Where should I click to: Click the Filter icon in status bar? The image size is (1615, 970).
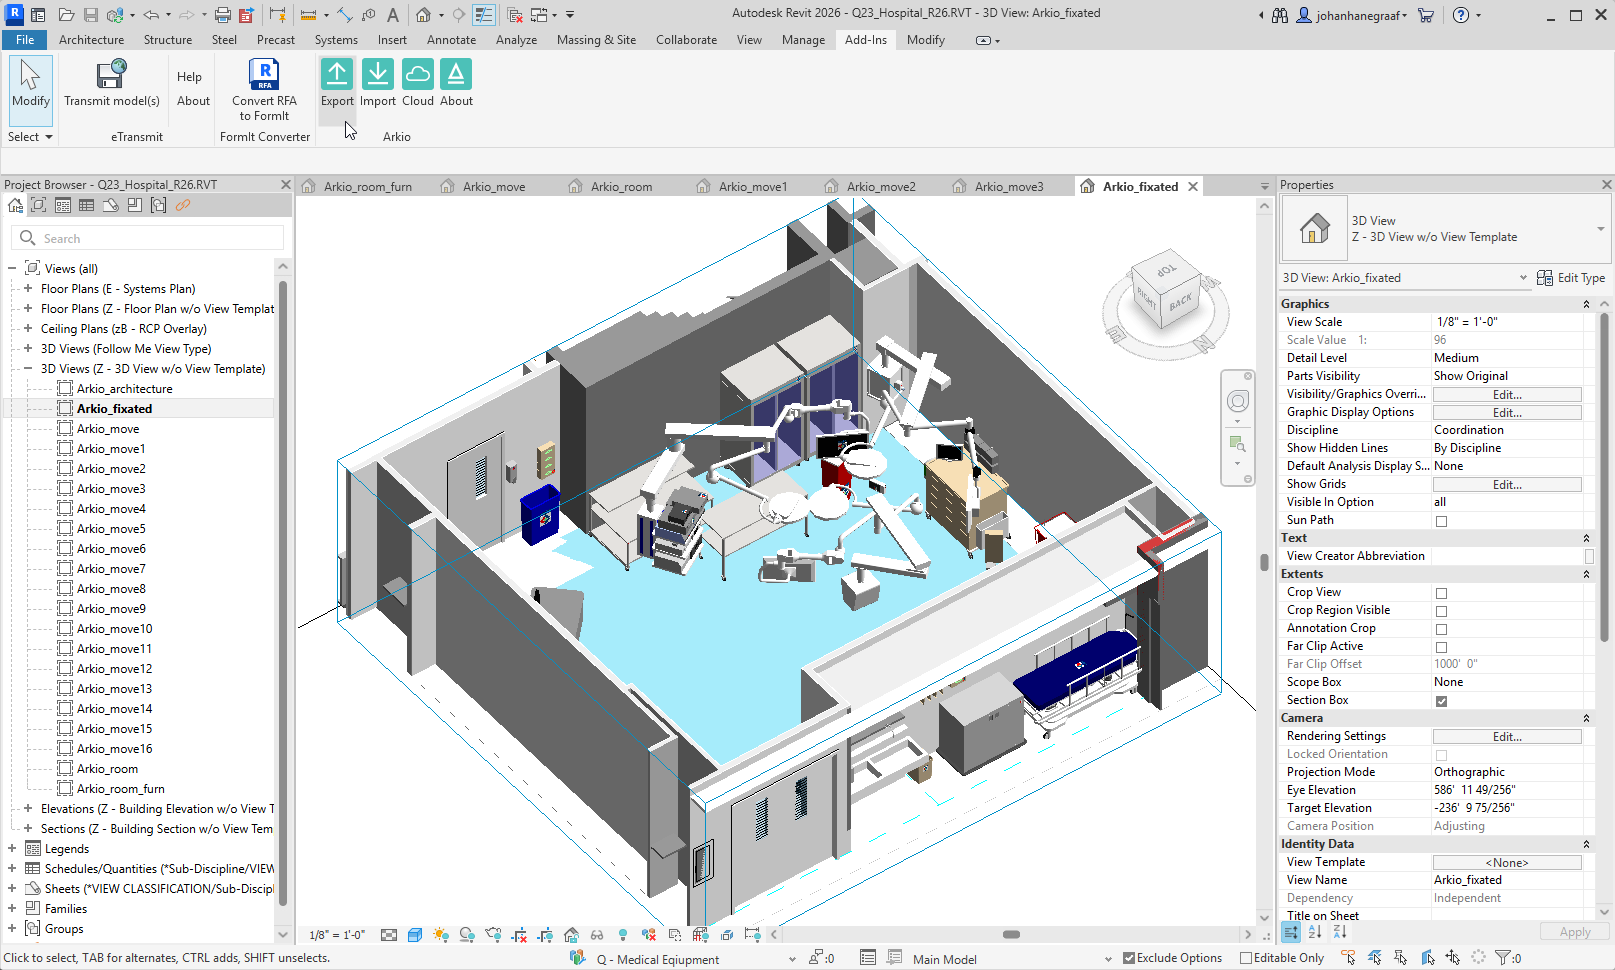click(x=1502, y=958)
